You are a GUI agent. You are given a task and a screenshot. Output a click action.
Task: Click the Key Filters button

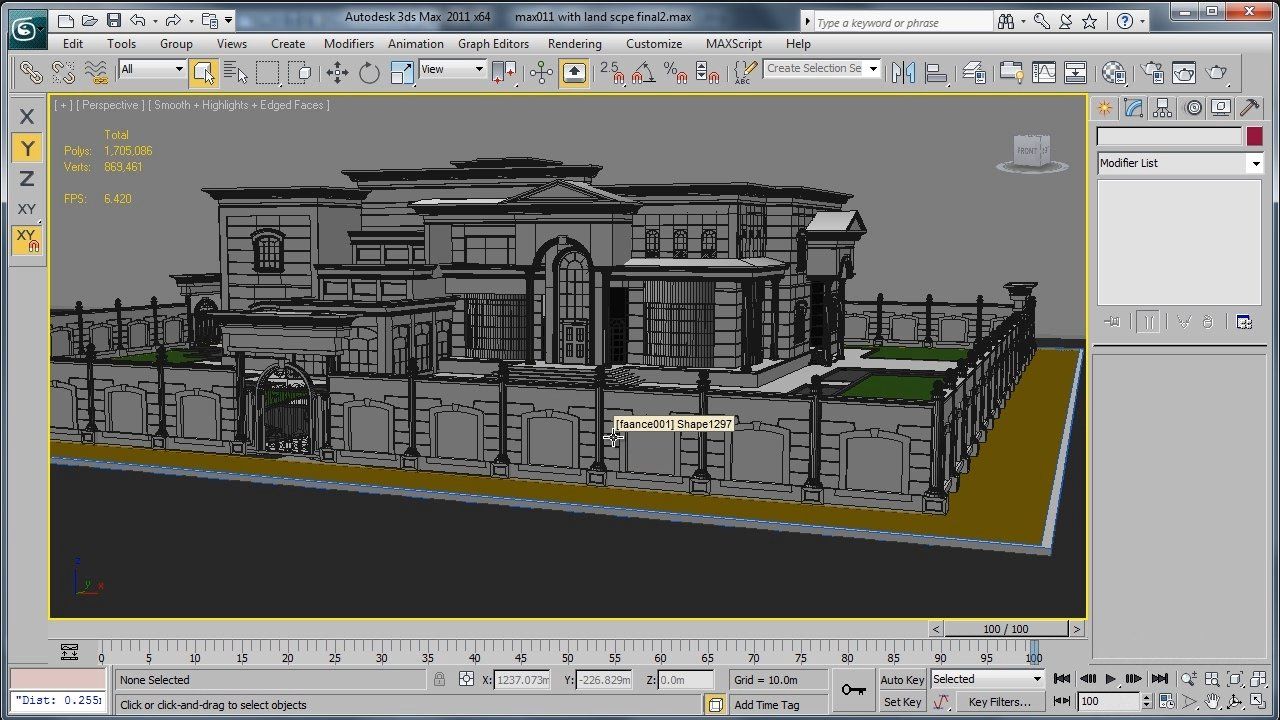(999, 702)
